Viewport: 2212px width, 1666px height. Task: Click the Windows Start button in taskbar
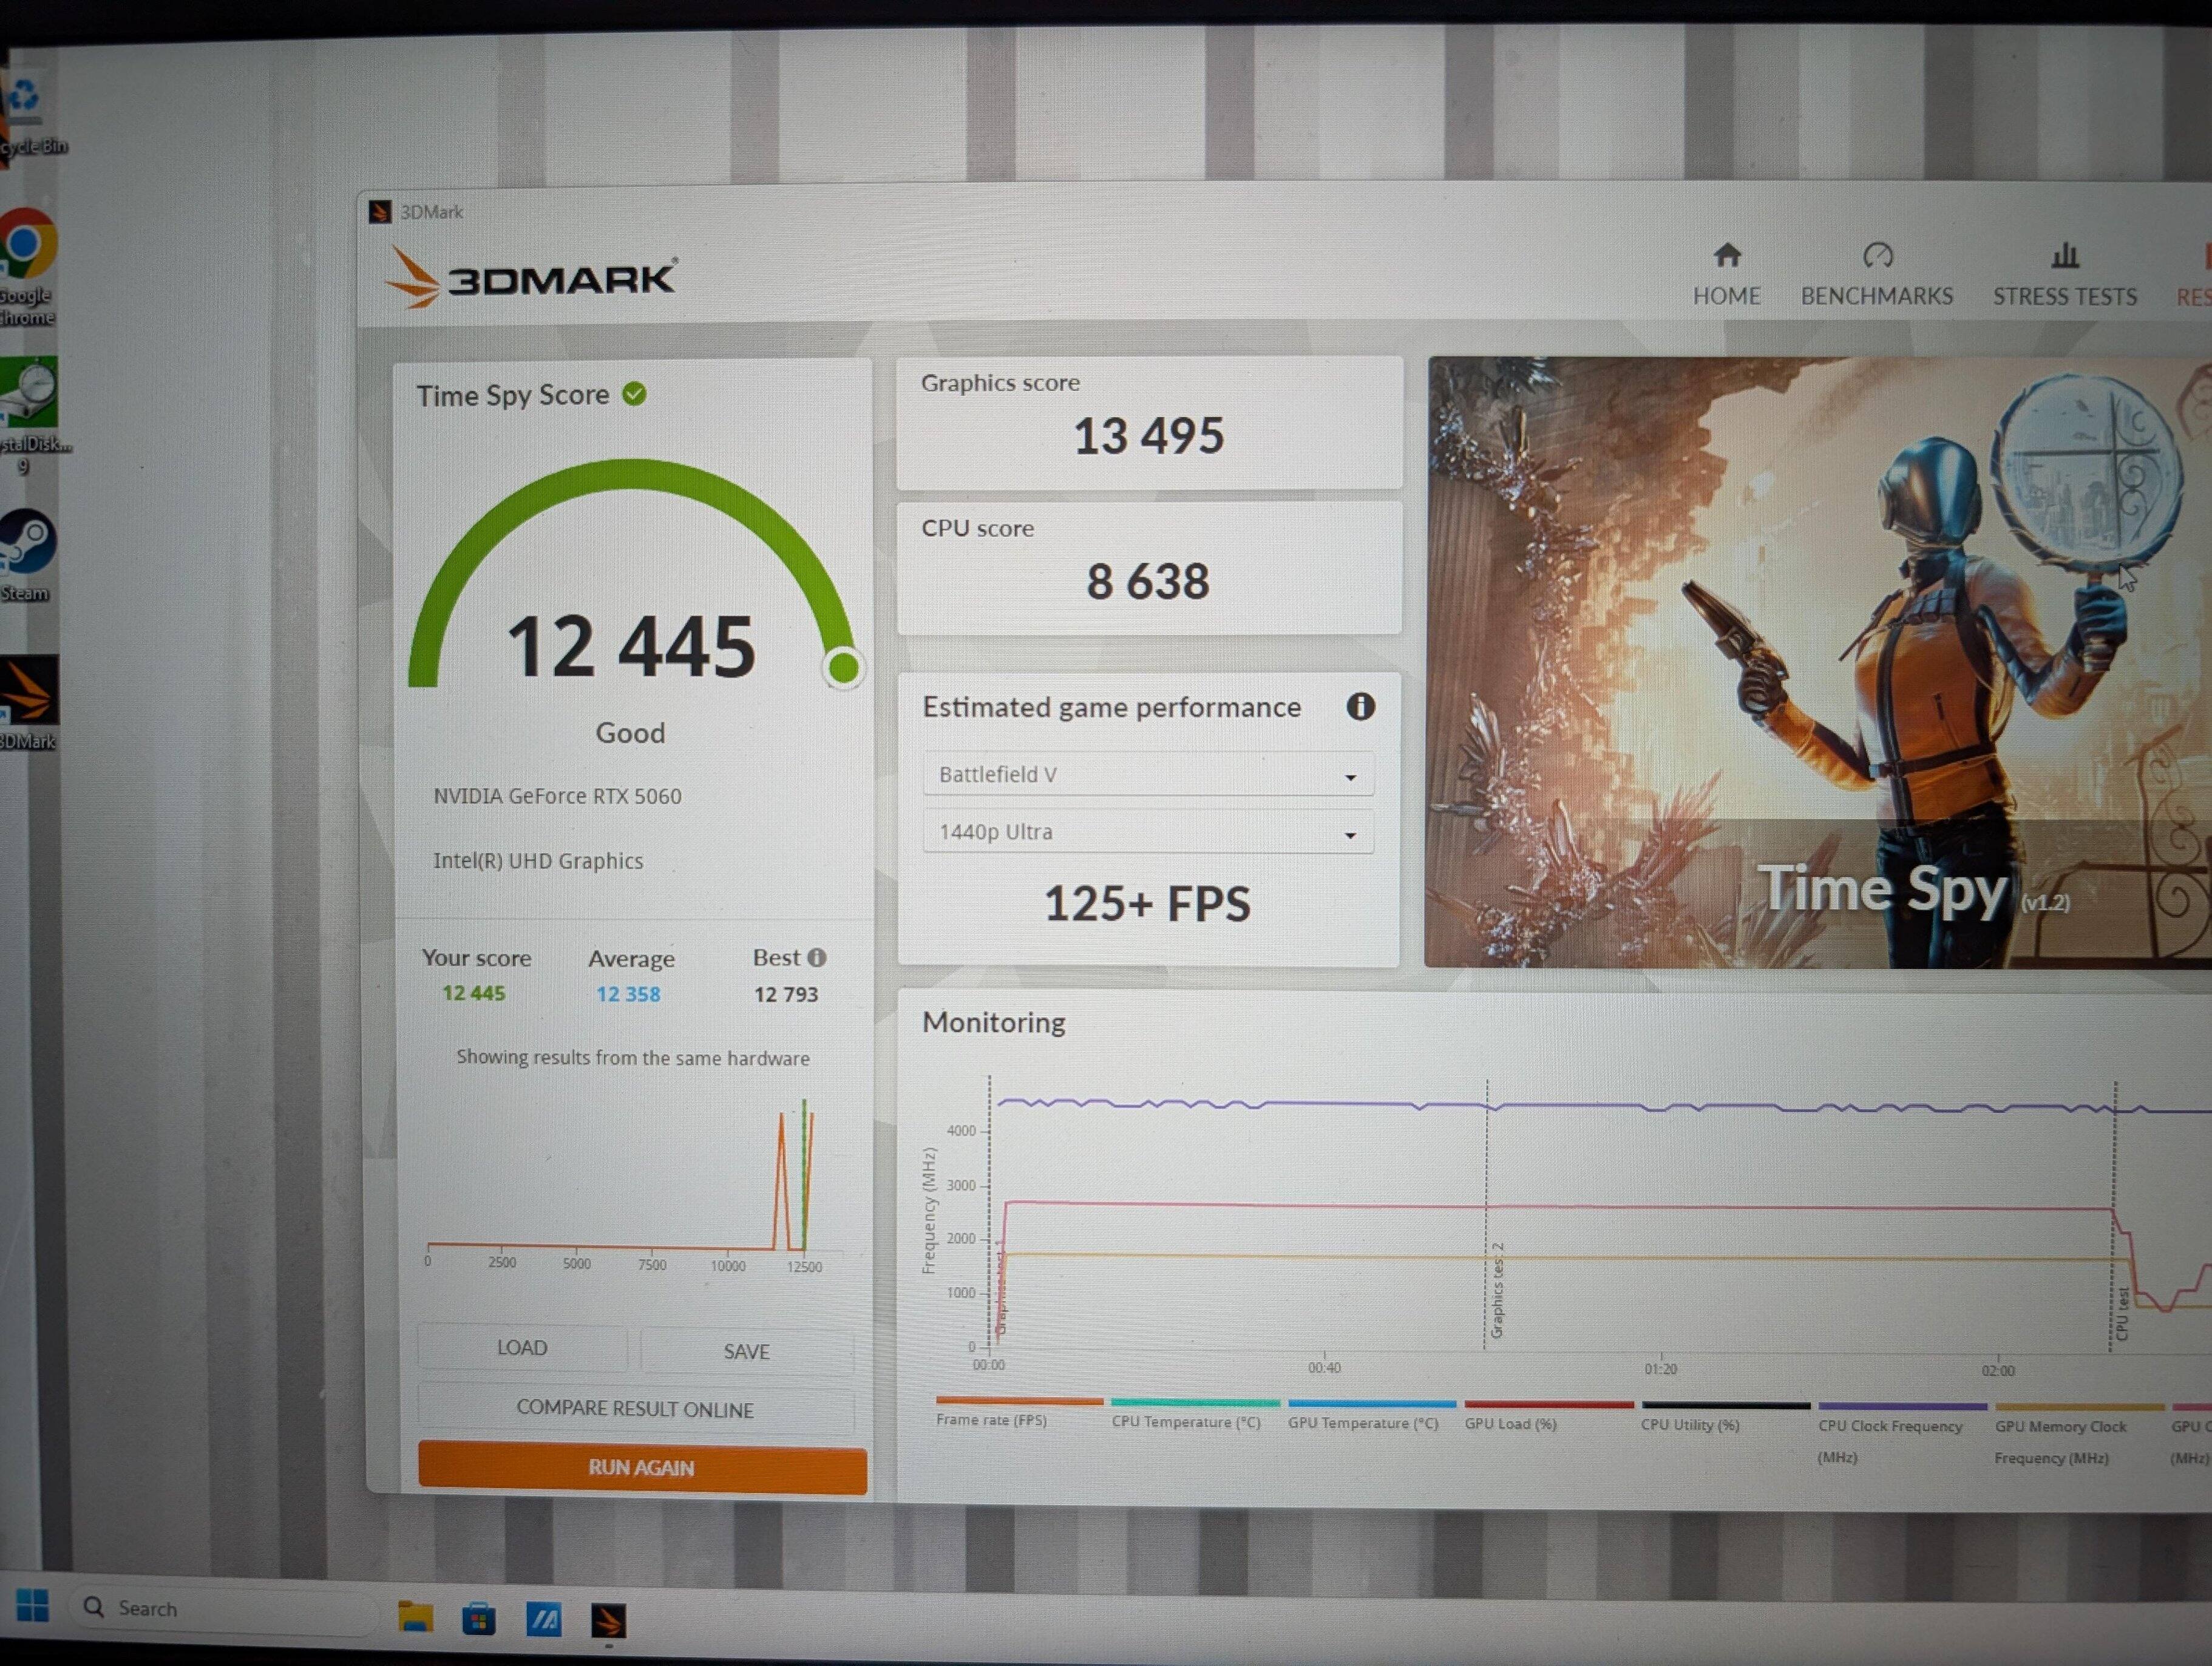coord(32,1606)
